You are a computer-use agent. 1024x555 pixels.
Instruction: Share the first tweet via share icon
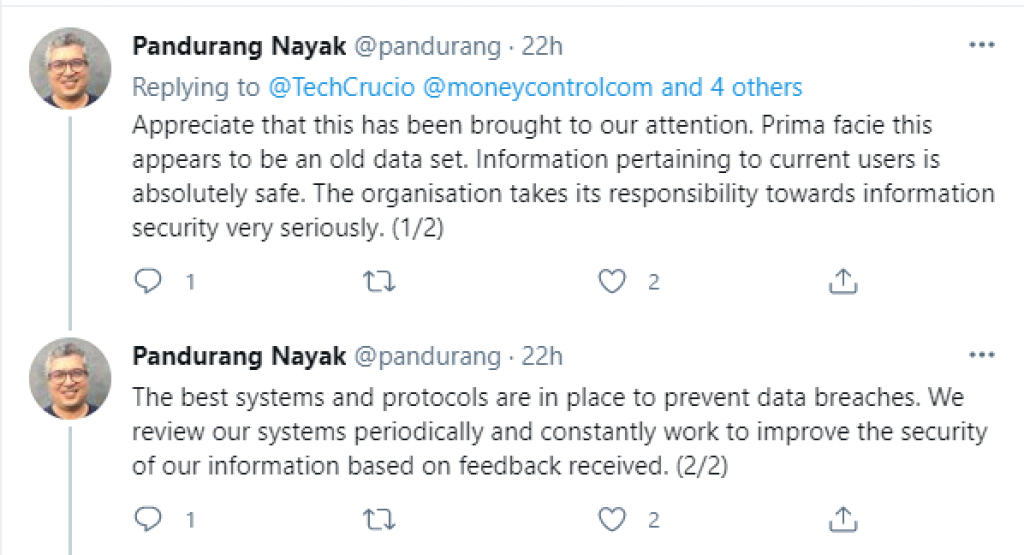[844, 282]
